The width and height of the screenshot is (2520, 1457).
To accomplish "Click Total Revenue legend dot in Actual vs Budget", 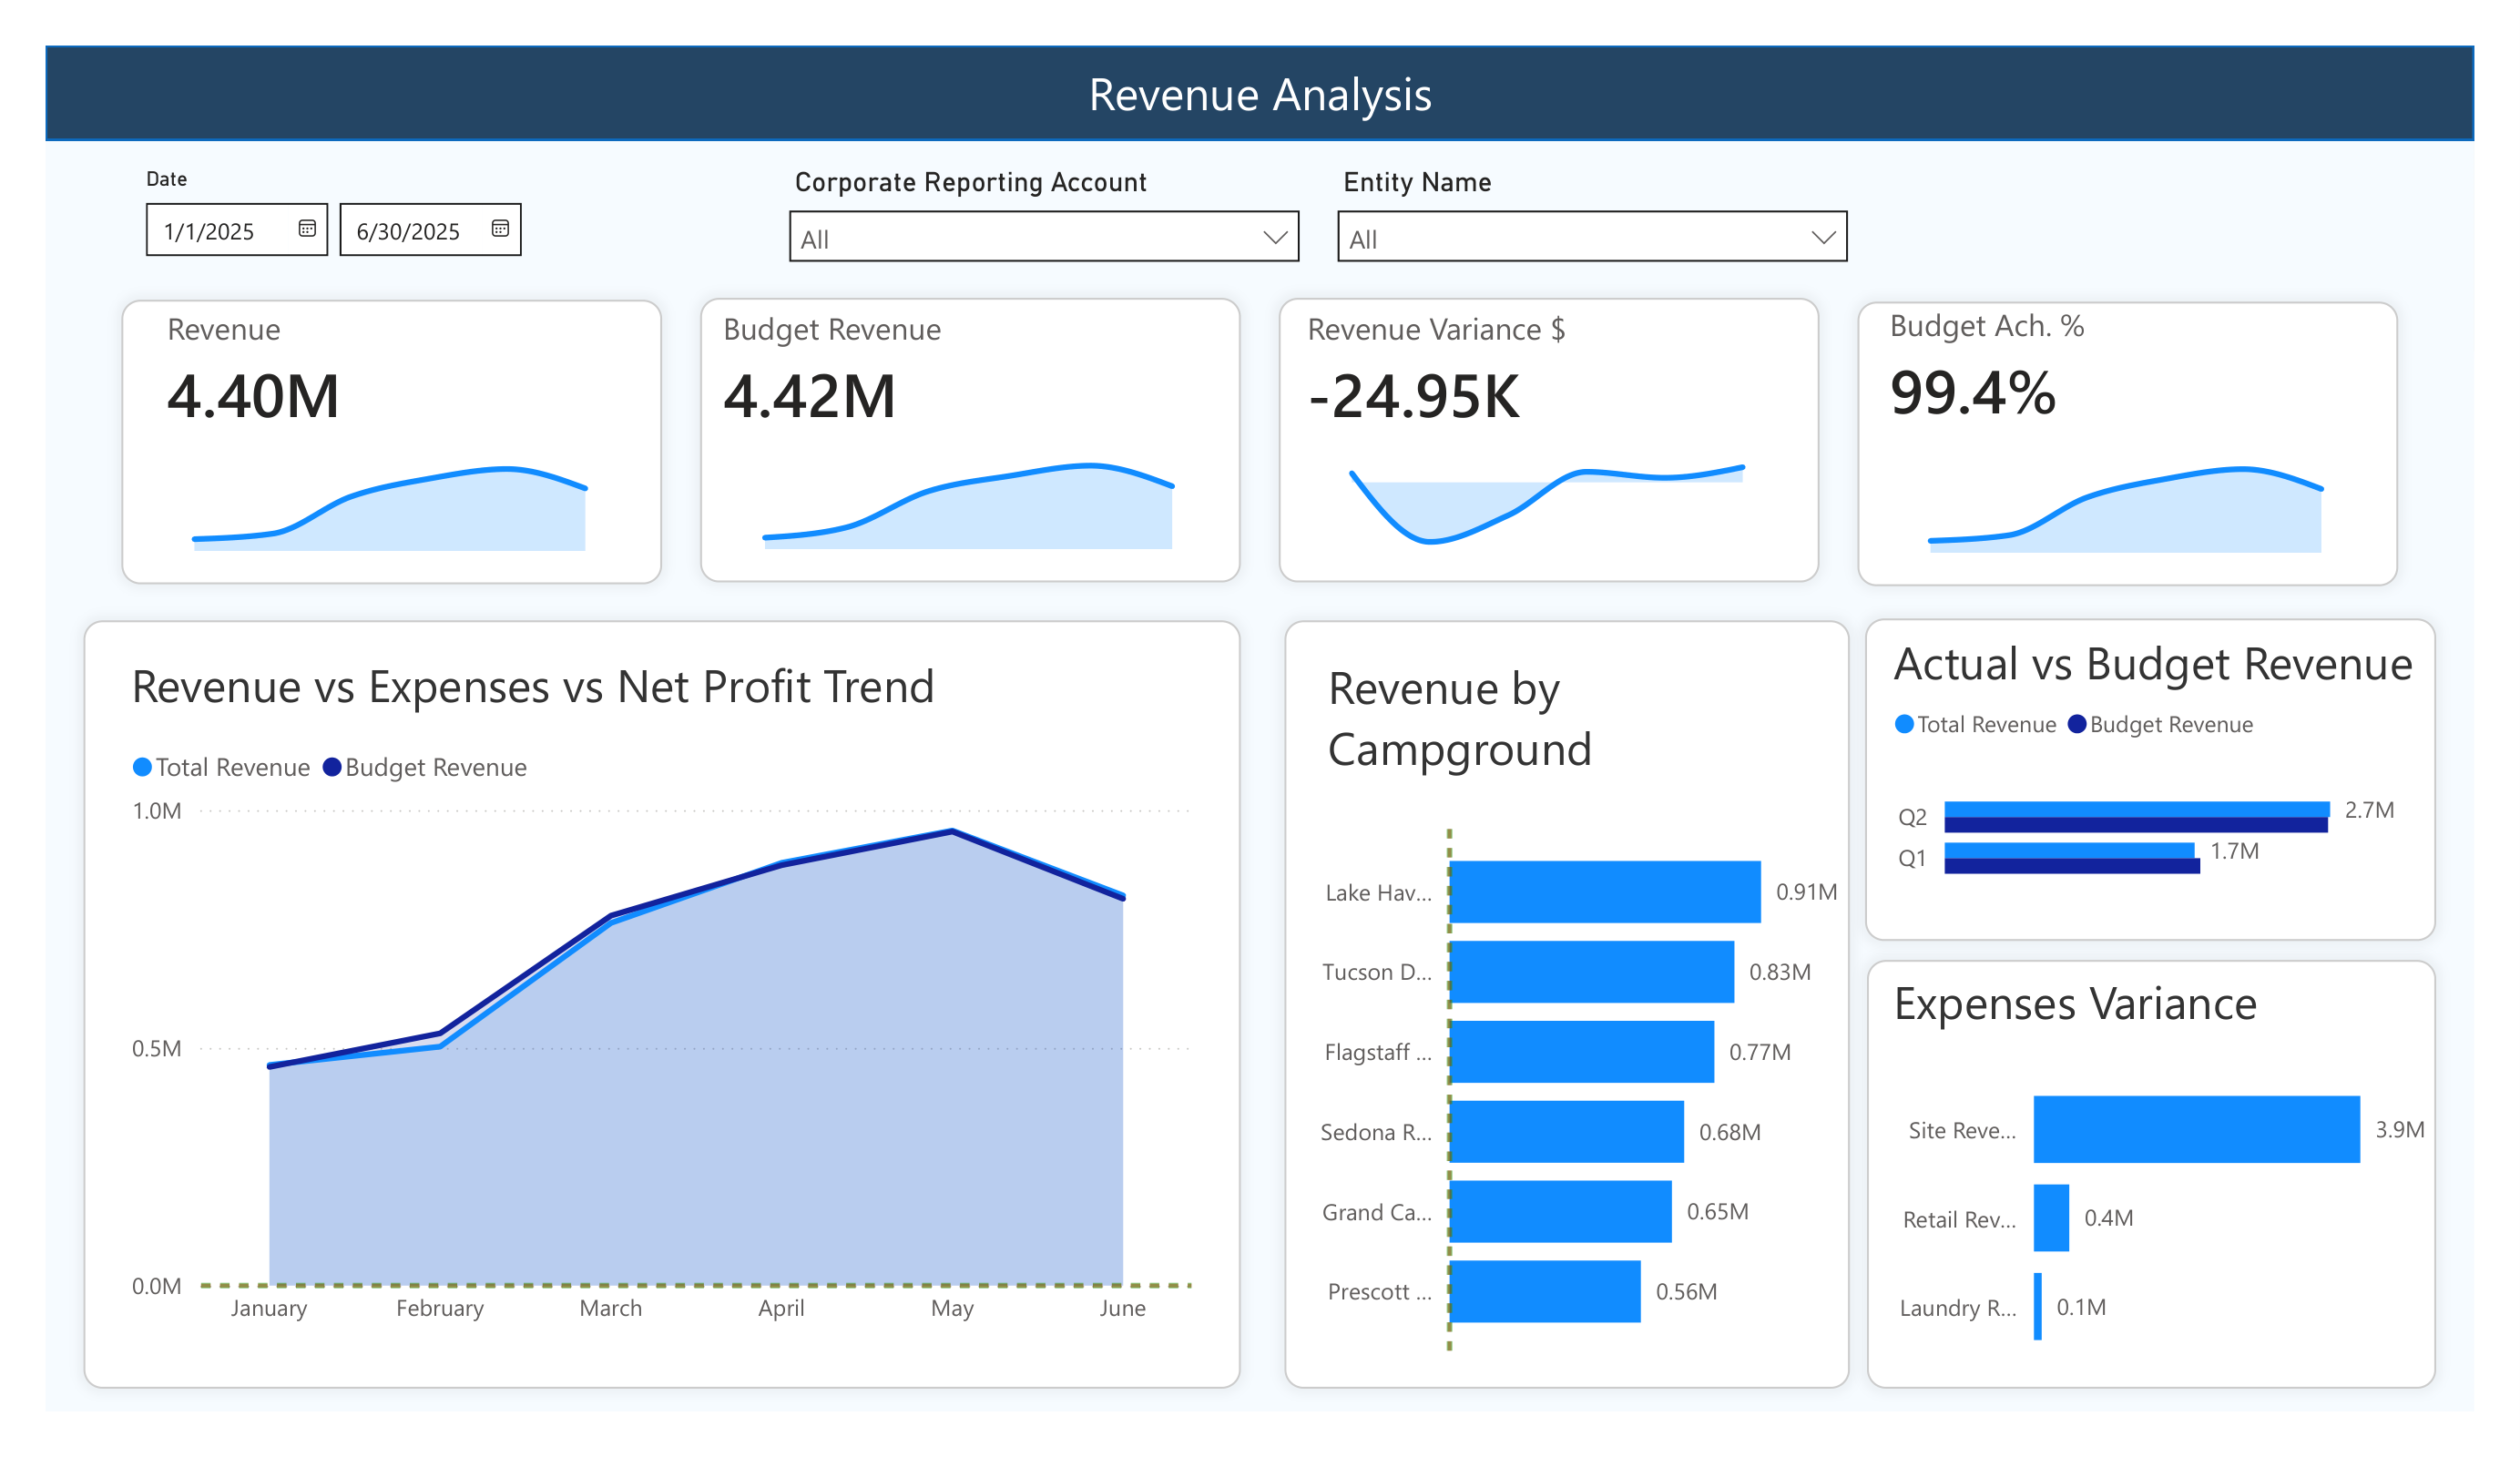I will 1904,724.
